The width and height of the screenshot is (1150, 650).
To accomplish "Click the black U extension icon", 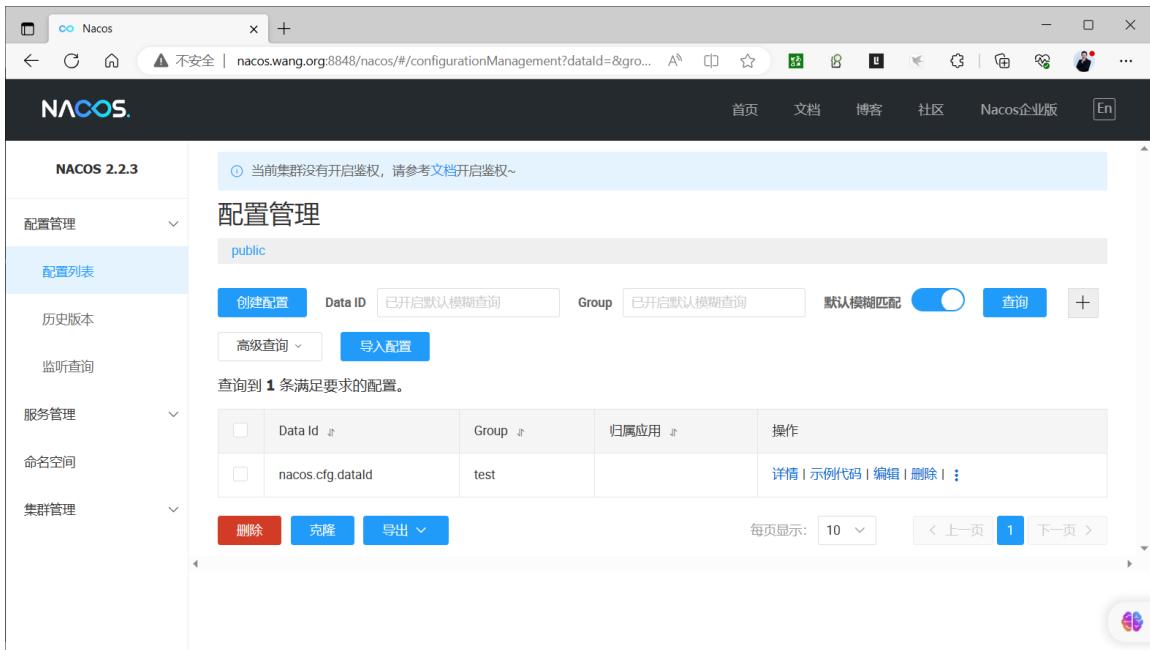I will 876,61.
